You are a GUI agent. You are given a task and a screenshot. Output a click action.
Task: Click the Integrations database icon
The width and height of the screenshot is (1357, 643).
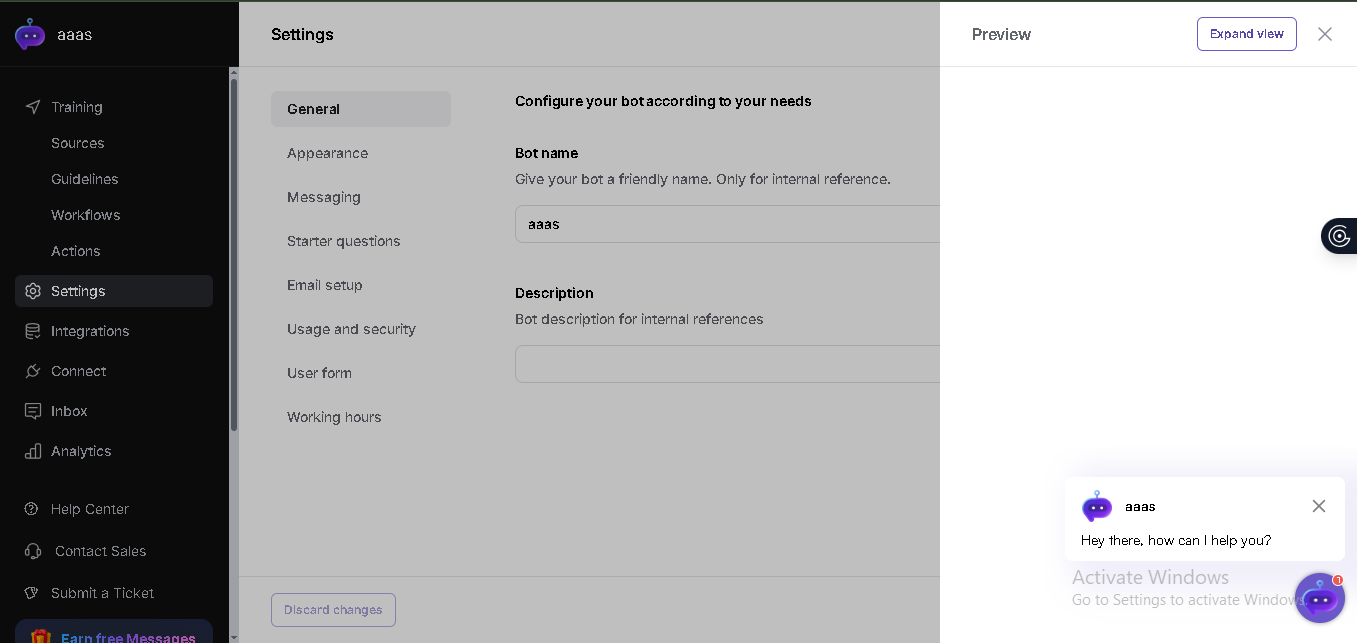[33, 331]
